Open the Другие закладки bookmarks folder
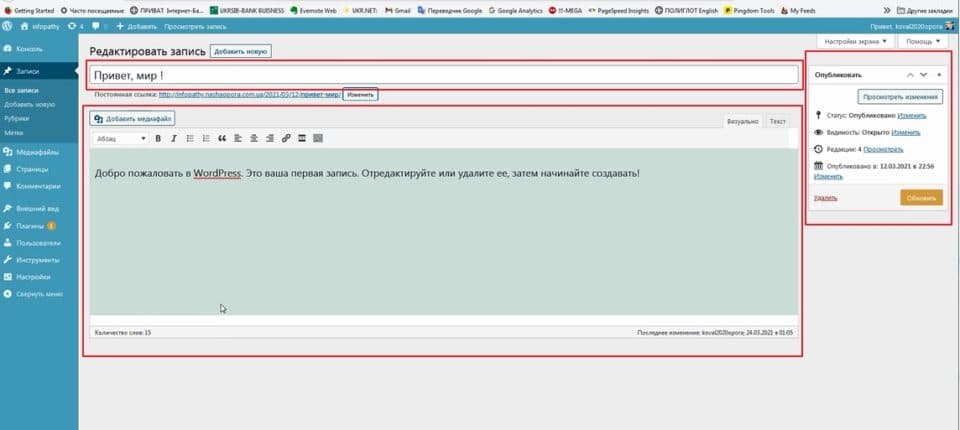This screenshot has width=960, height=430. 926,10
